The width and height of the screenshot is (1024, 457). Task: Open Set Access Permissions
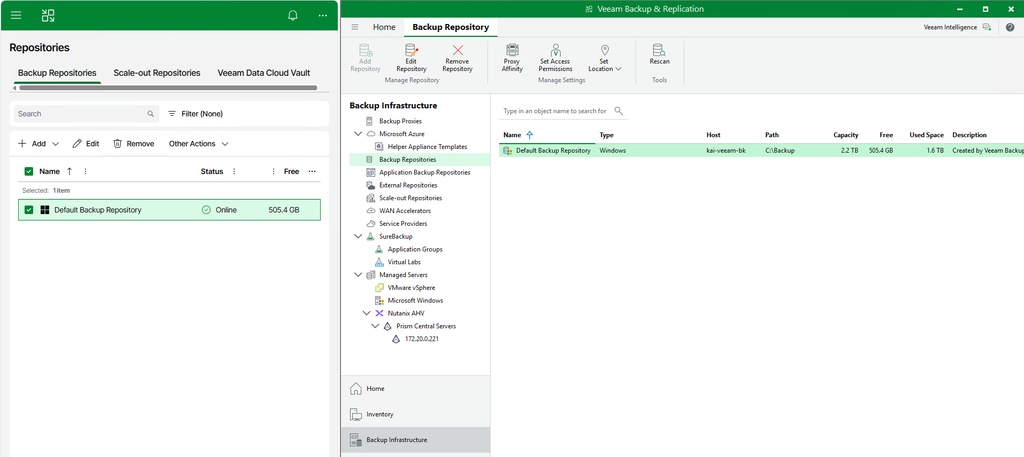click(x=556, y=57)
